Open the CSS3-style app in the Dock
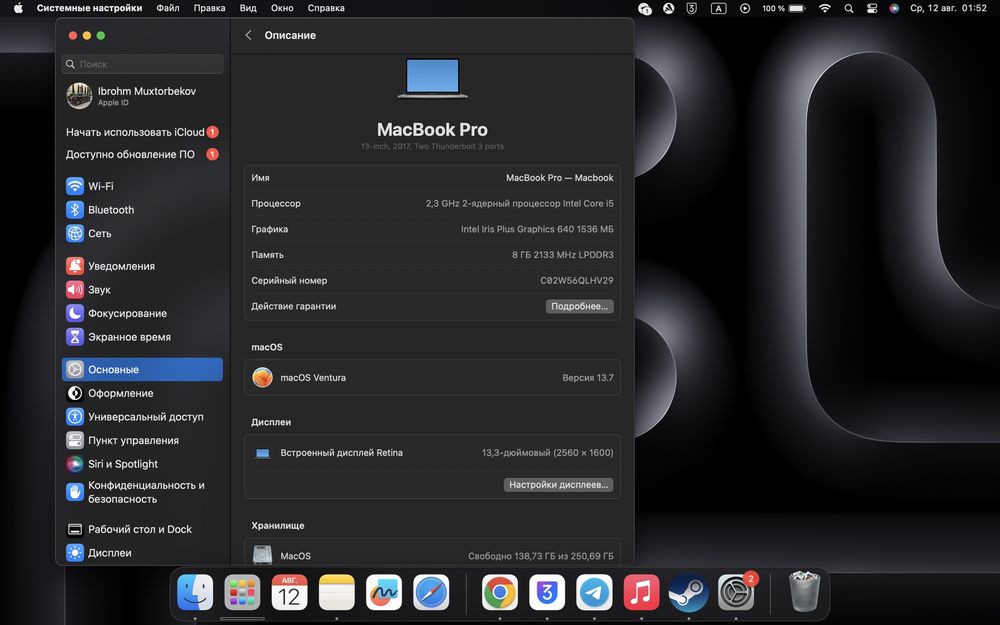1000x625 pixels. click(547, 592)
